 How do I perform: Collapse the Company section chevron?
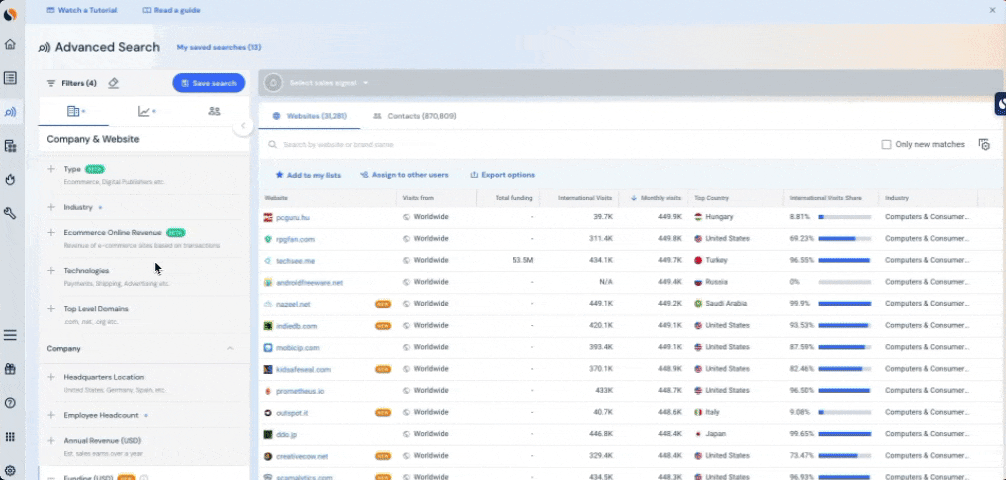click(x=230, y=348)
